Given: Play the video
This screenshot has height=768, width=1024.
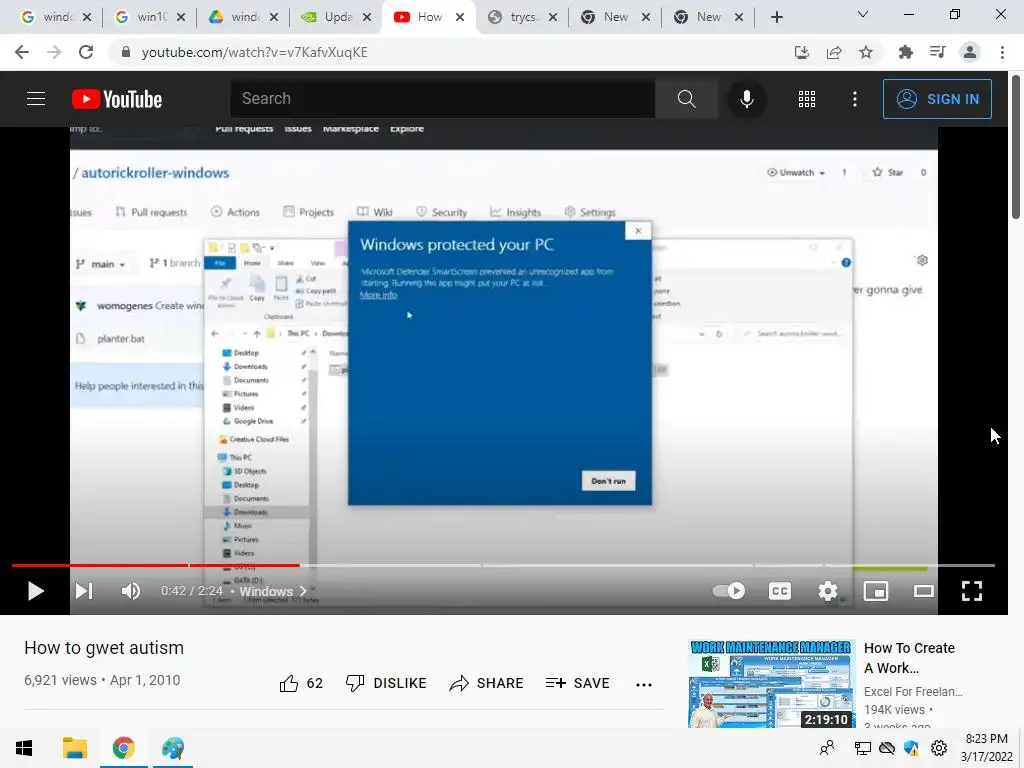Looking at the screenshot, I should click(35, 591).
